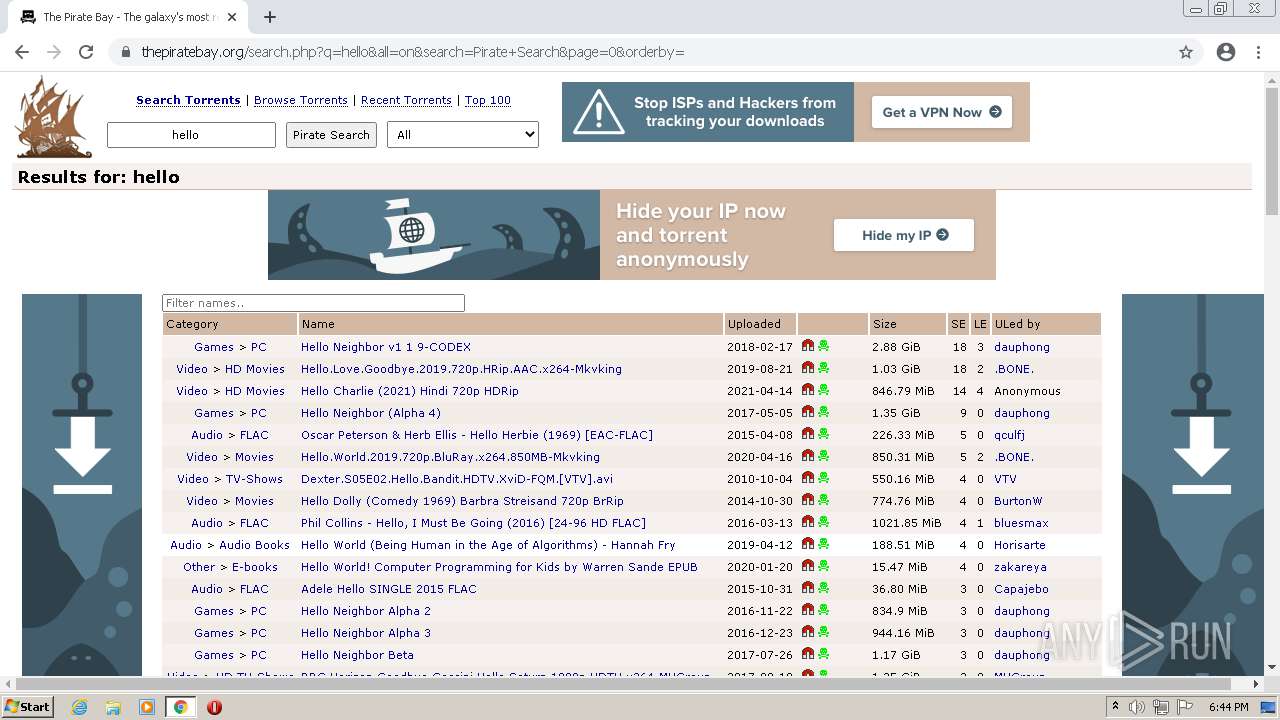Open magnet link for Phil Collins Hello row
This screenshot has width=1280, height=720.
(808, 522)
